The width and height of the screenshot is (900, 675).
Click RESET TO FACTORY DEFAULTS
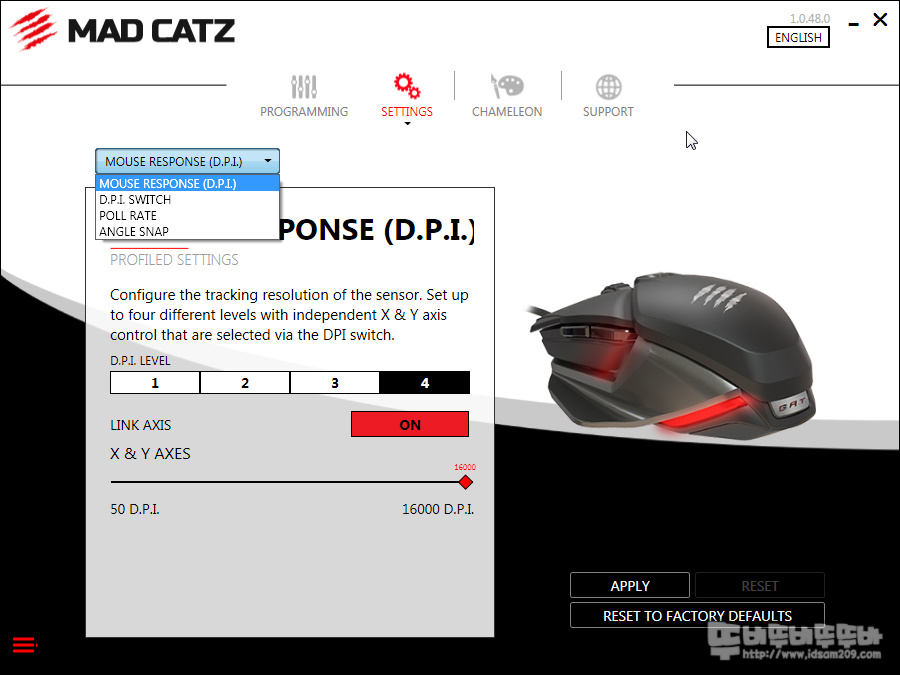click(x=697, y=615)
